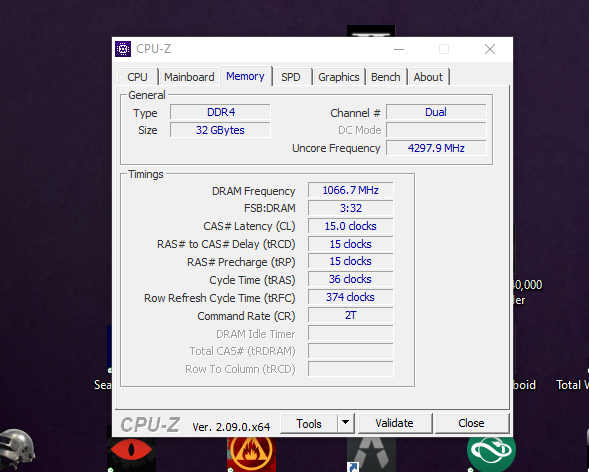The width and height of the screenshot is (589, 472).
Task: Open the green swirl desktop icon
Action: click(x=491, y=454)
